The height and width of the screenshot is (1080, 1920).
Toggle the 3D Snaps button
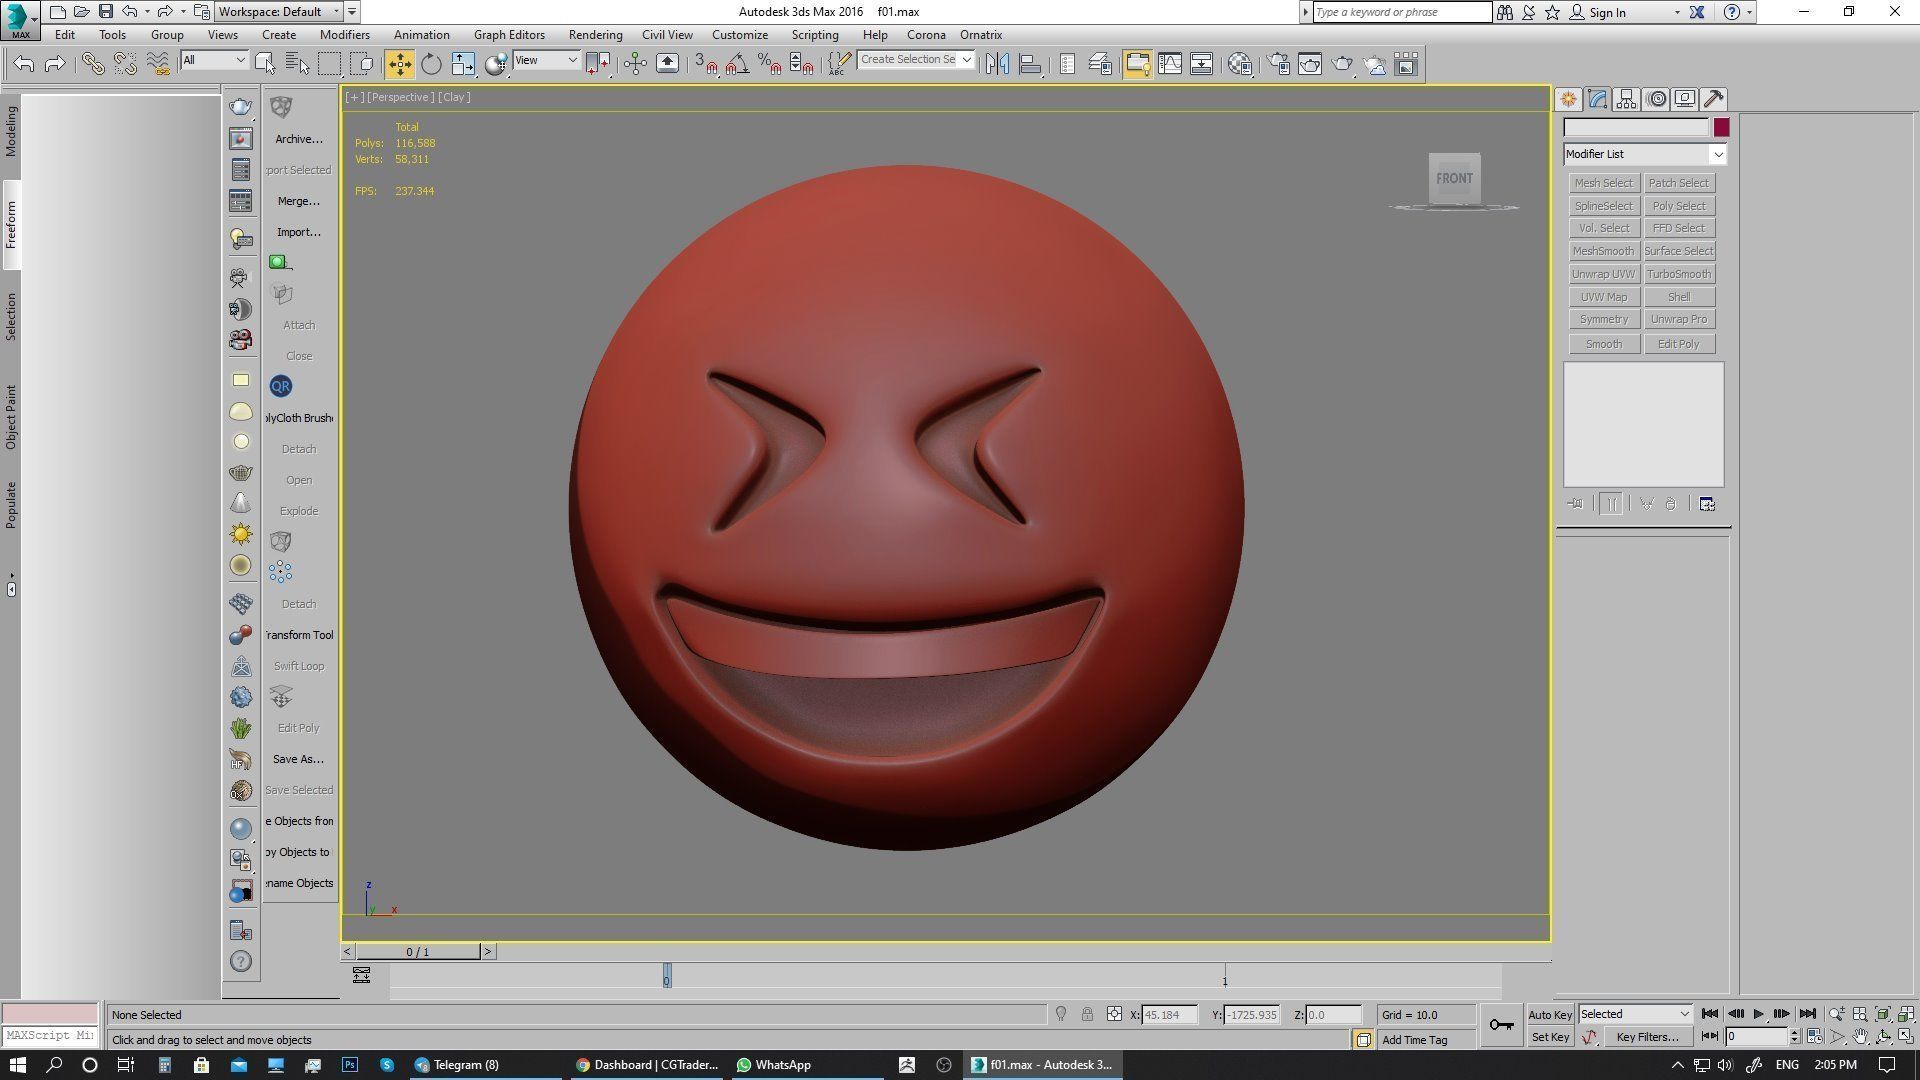(706, 64)
